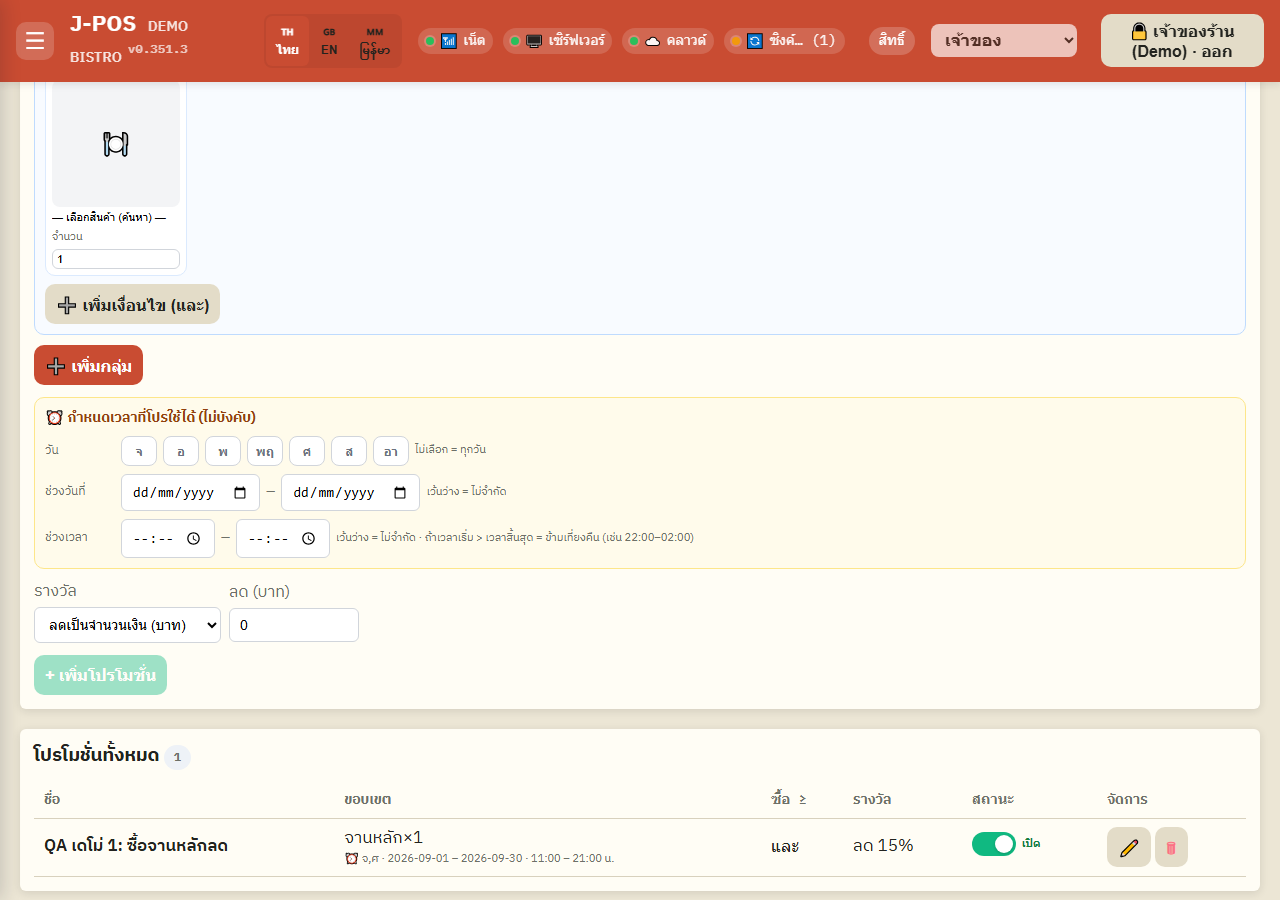Toggle Sunday (อา) day button
The height and width of the screenshot is (900, 1280).
[391, 451]
